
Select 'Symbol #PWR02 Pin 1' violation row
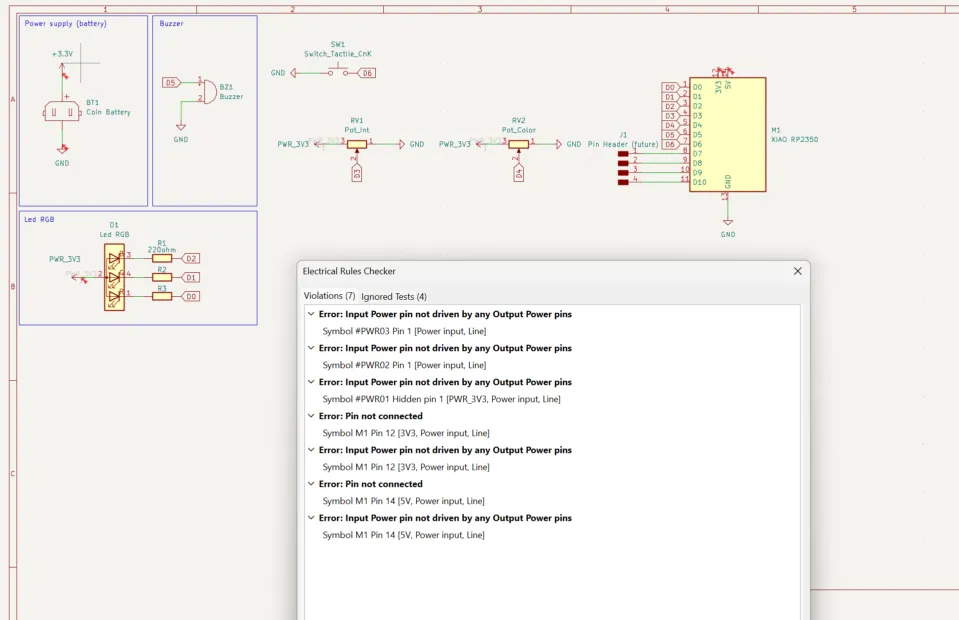[x=404, y=365]
